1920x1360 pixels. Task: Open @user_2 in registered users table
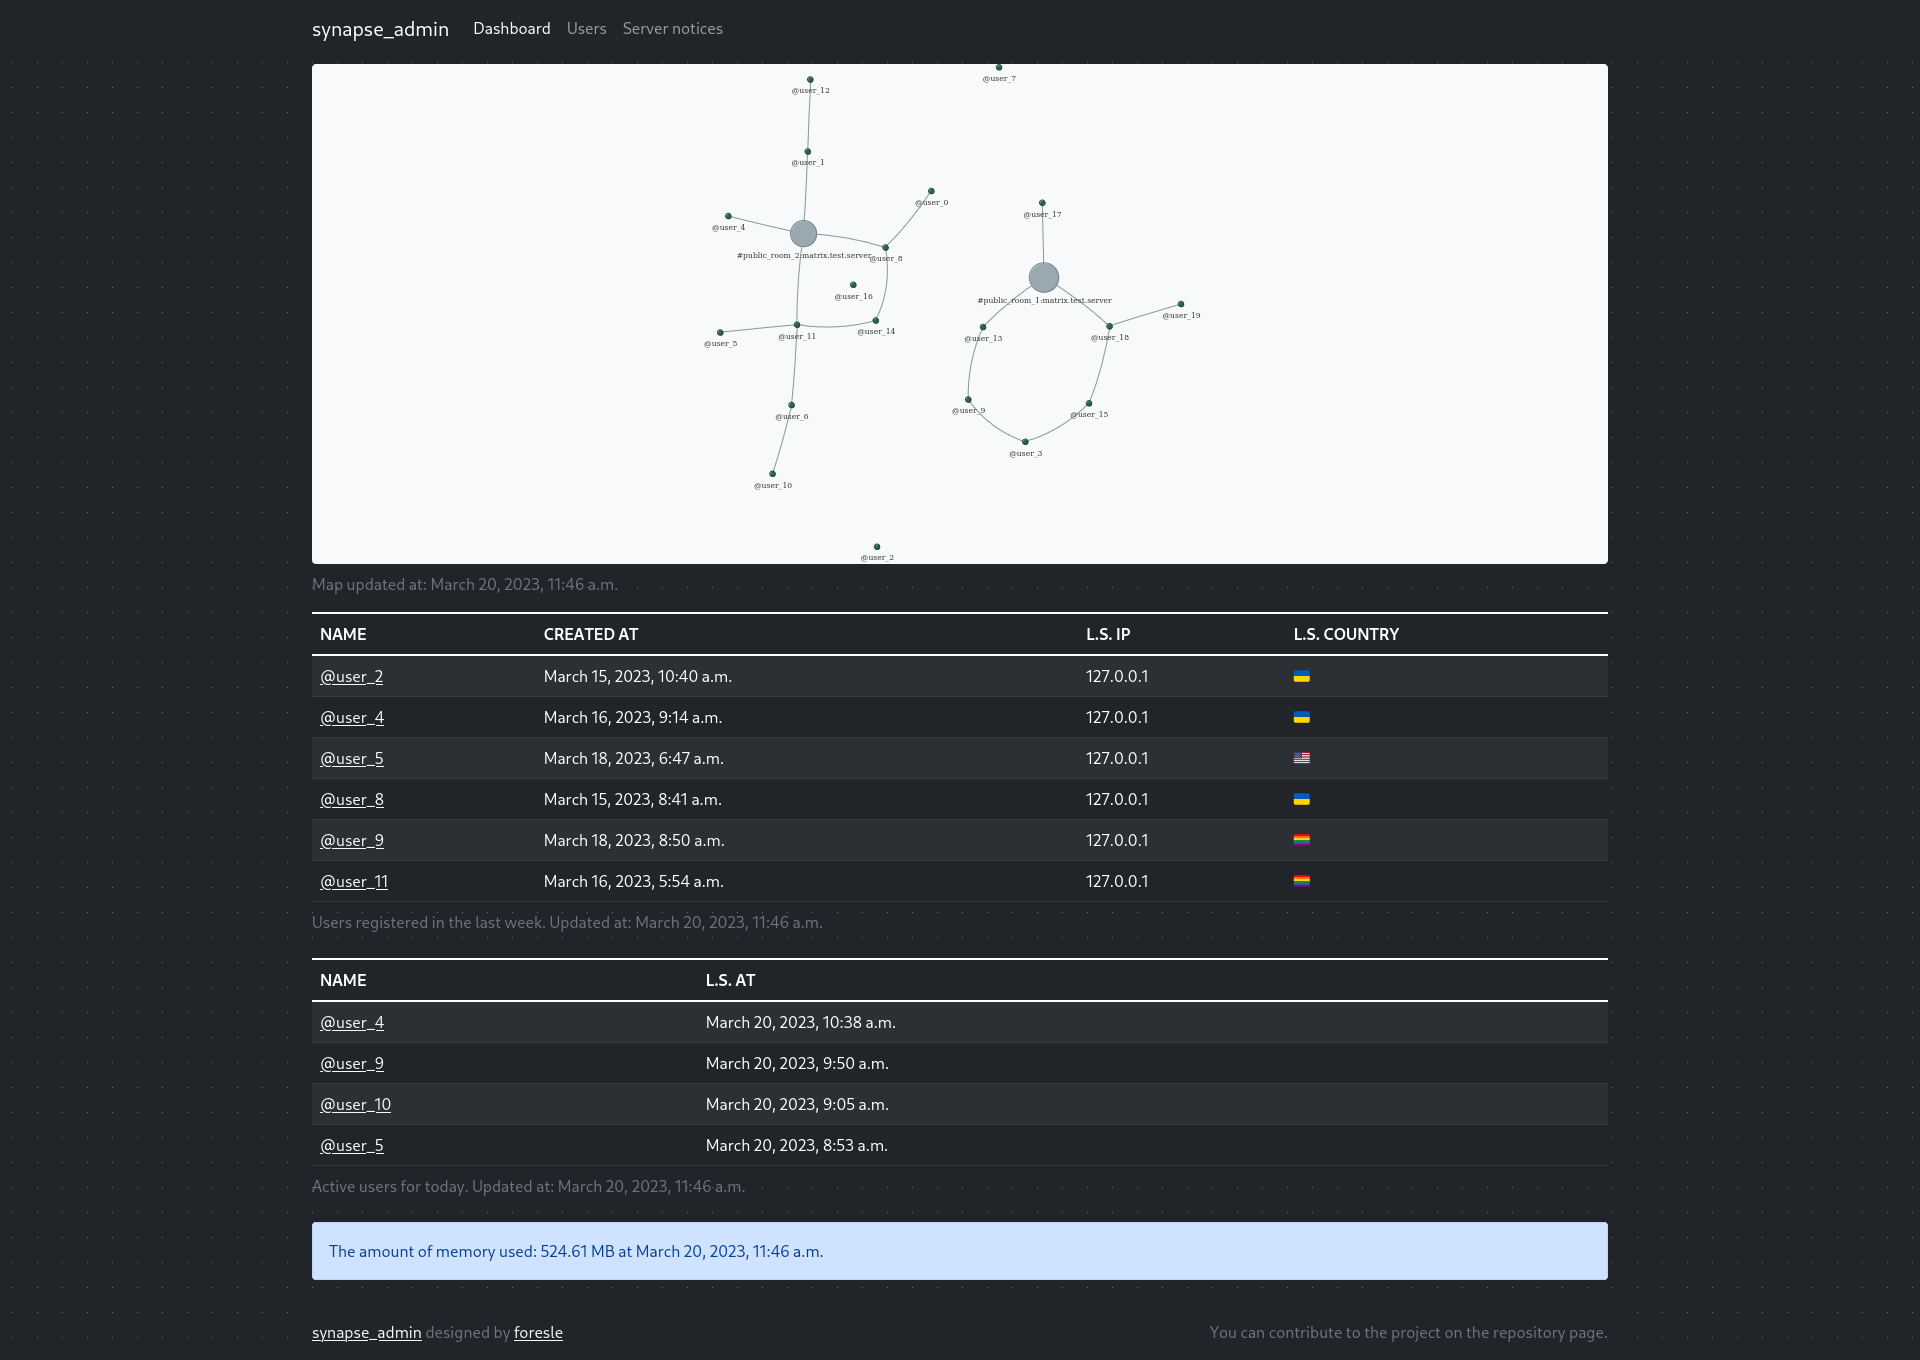click(351, 677)
